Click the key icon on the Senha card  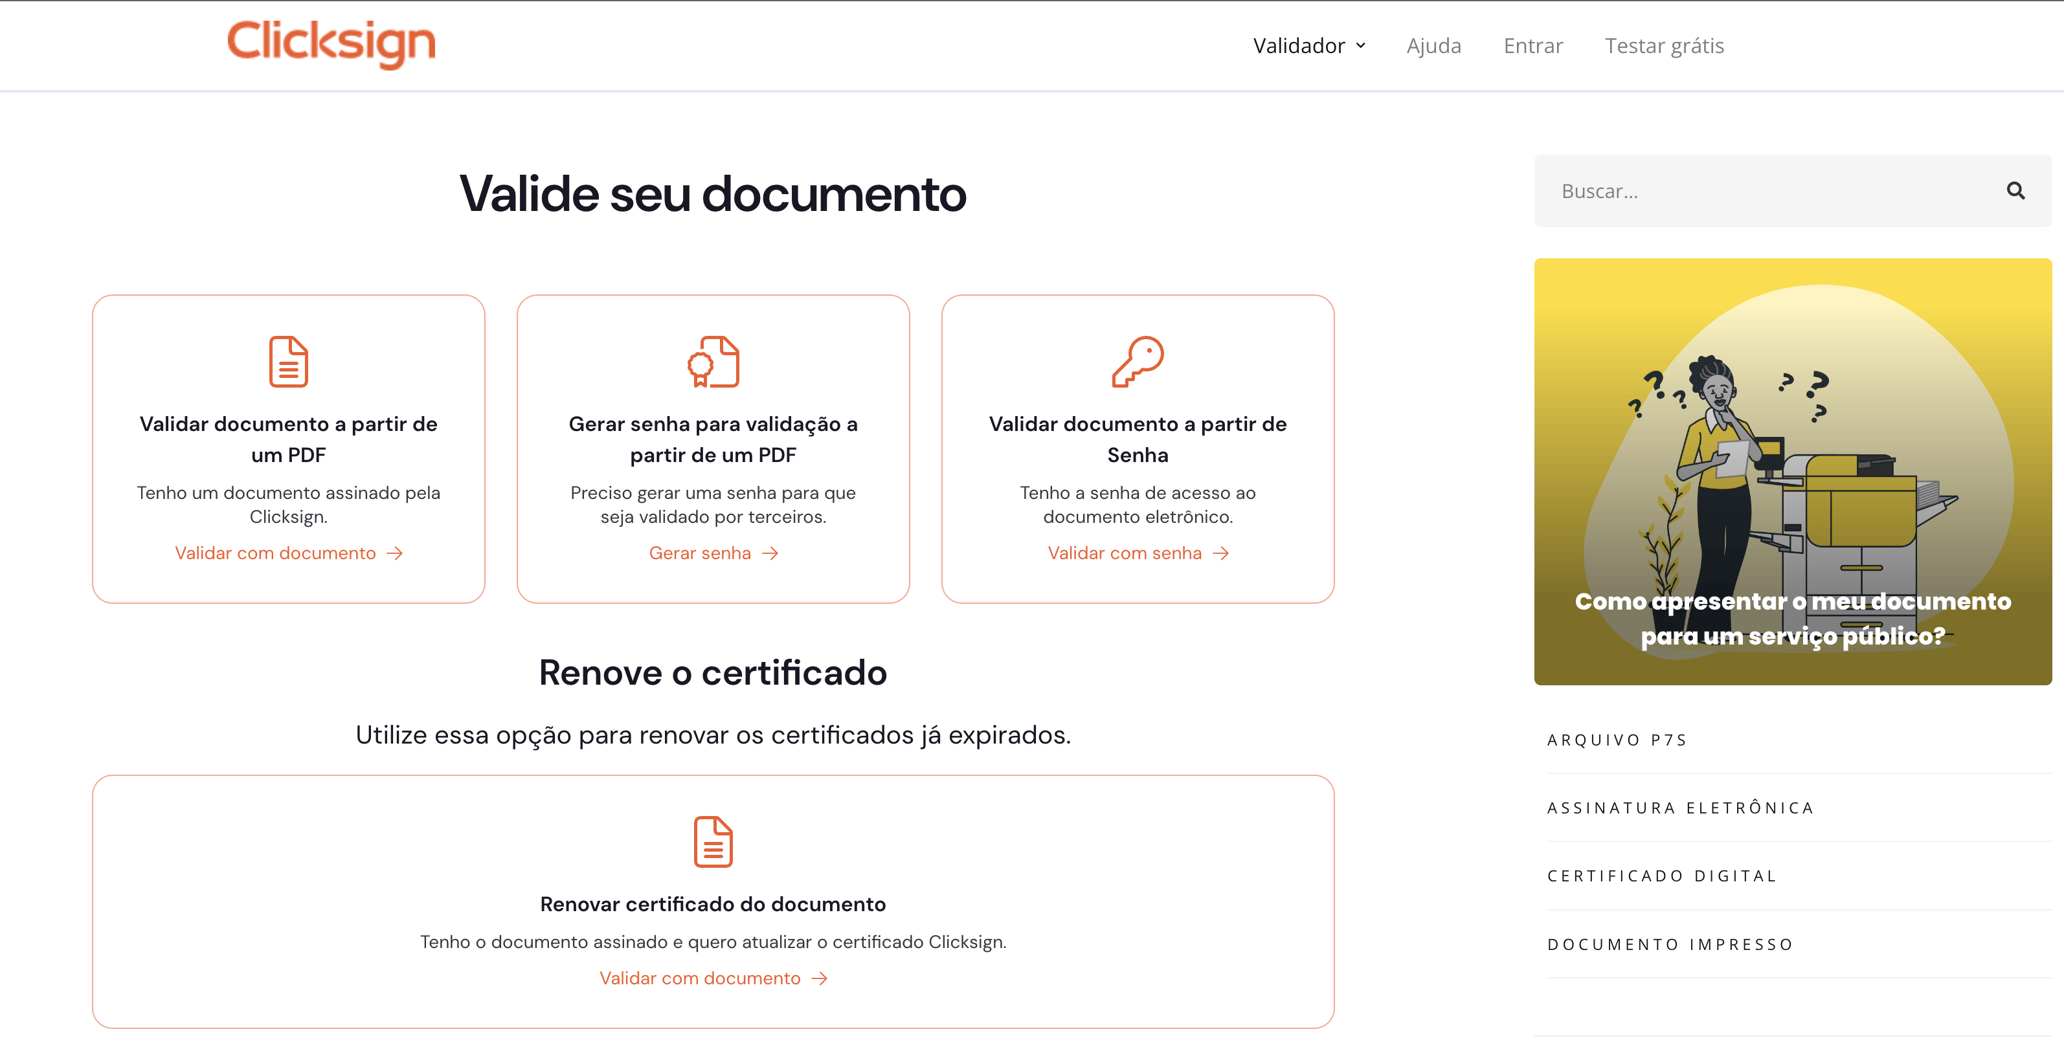tap(1137, 362)
